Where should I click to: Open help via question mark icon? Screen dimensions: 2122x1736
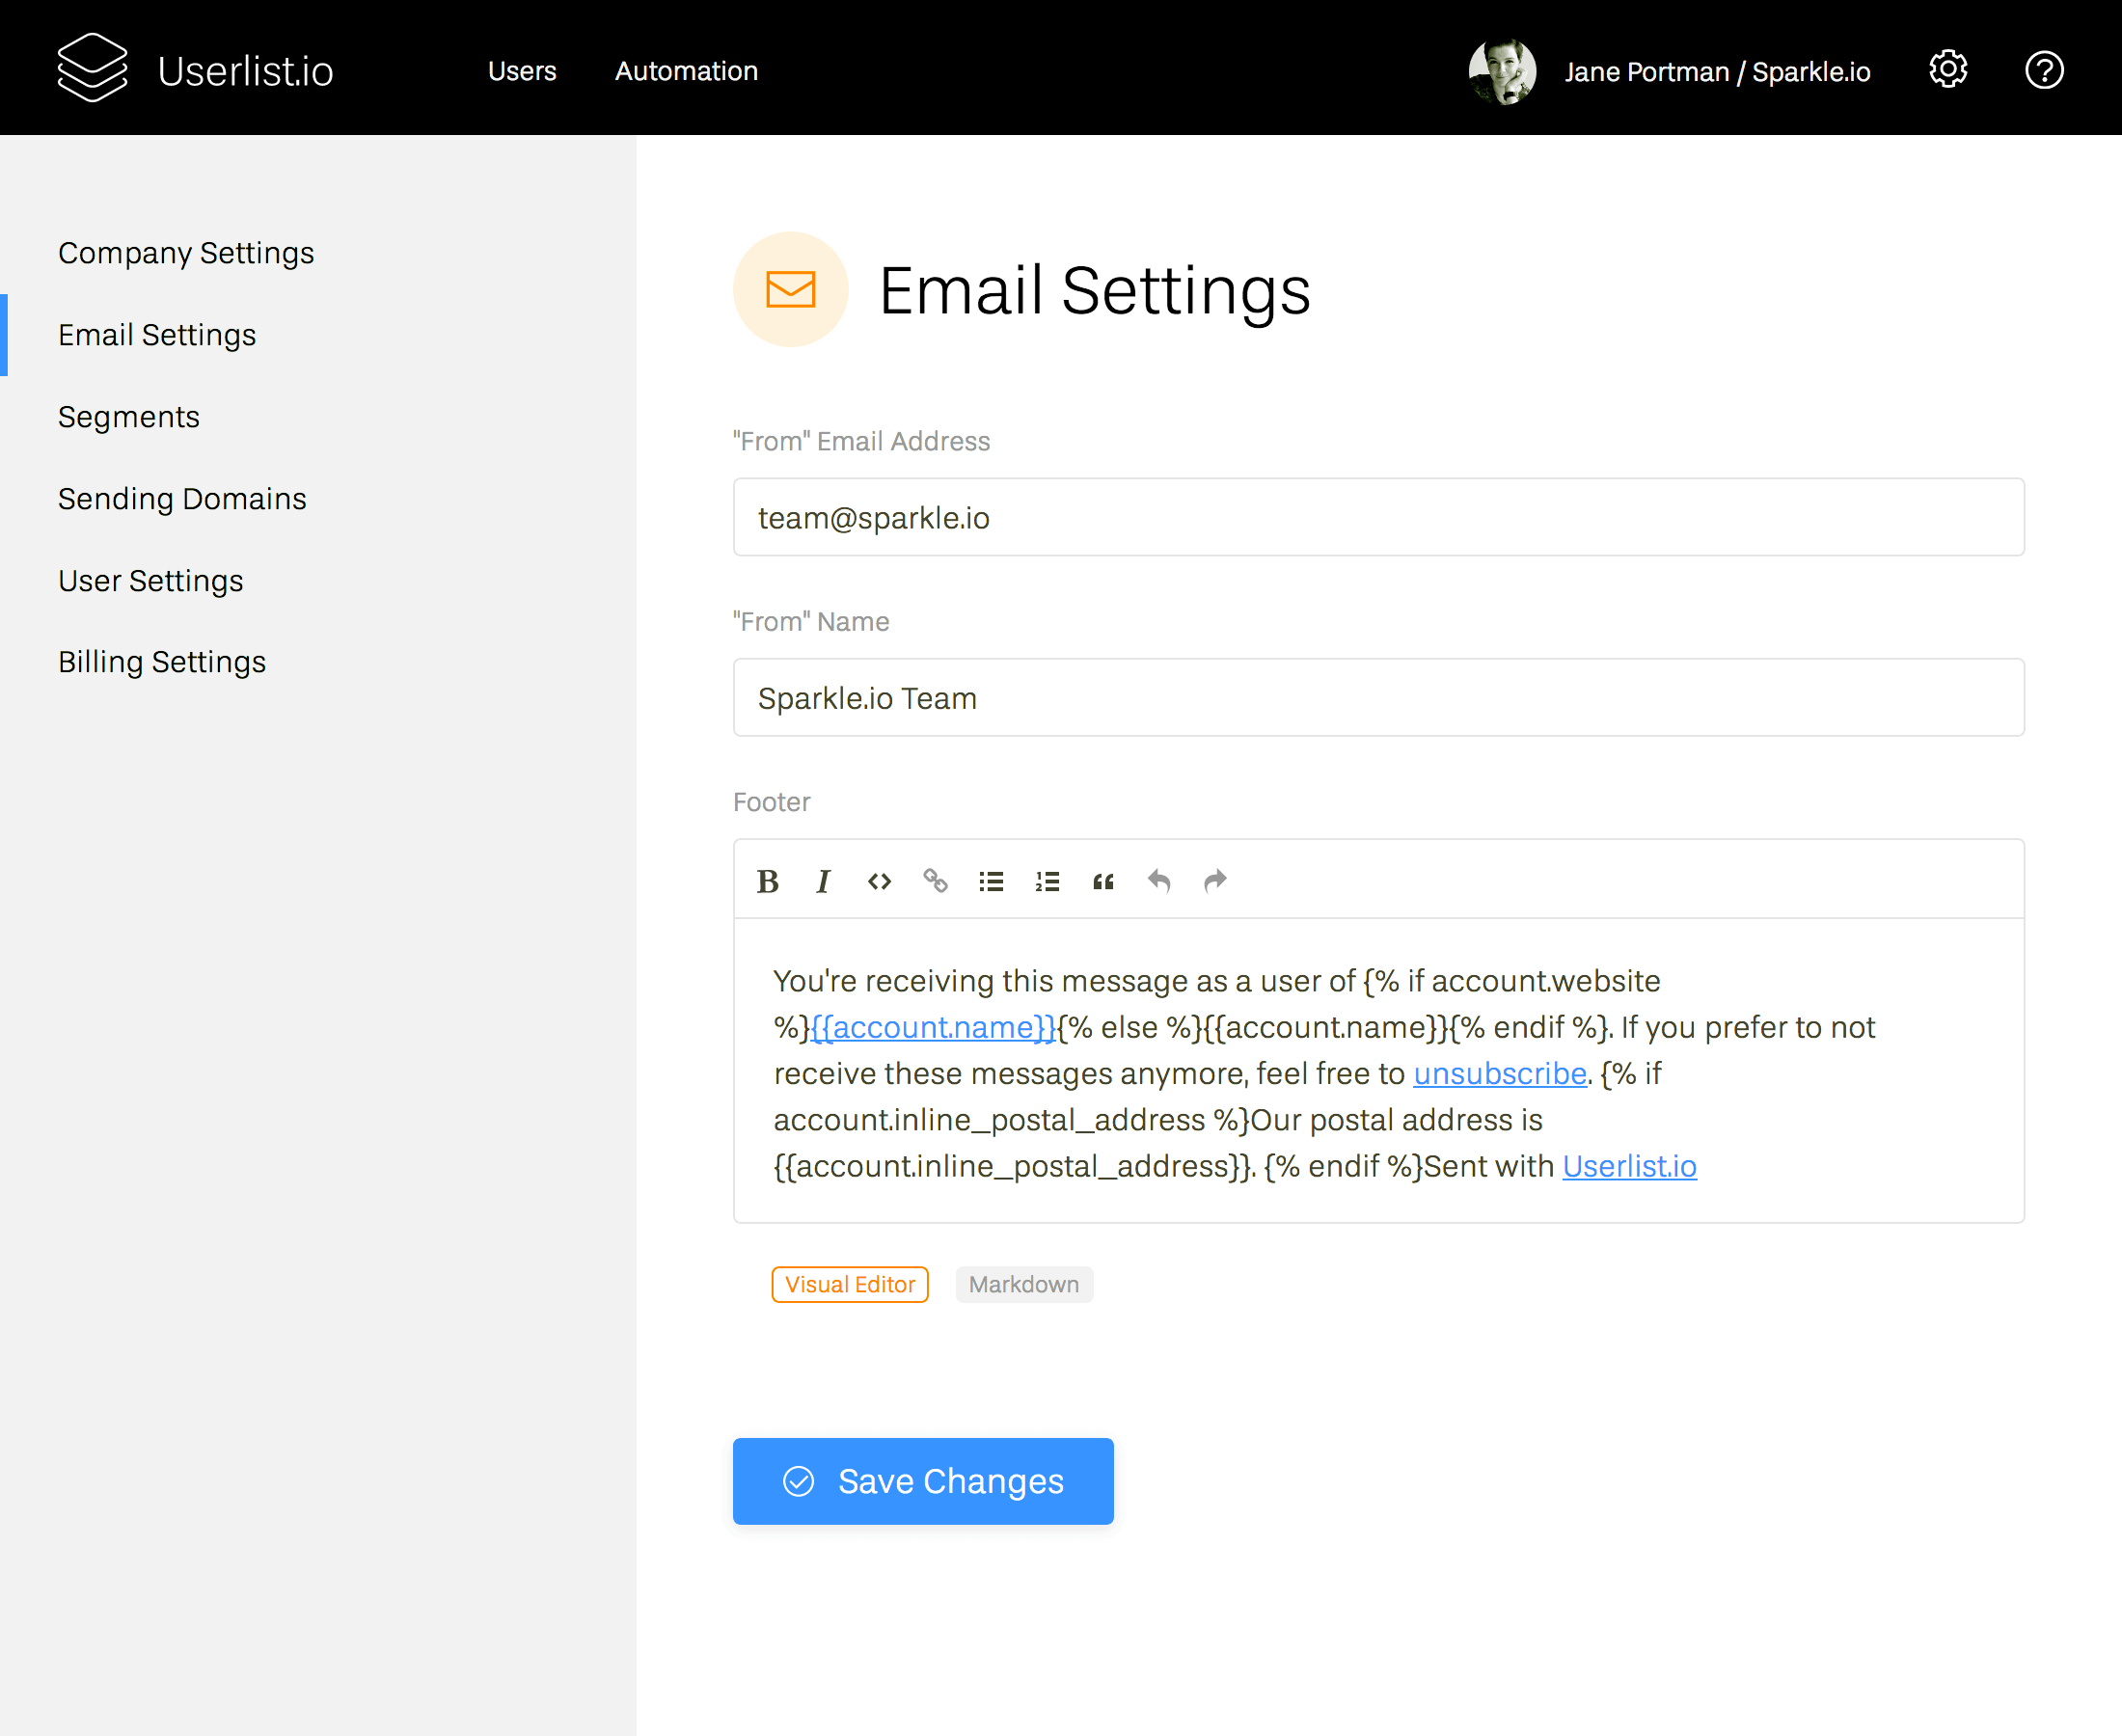point(2044,70)
